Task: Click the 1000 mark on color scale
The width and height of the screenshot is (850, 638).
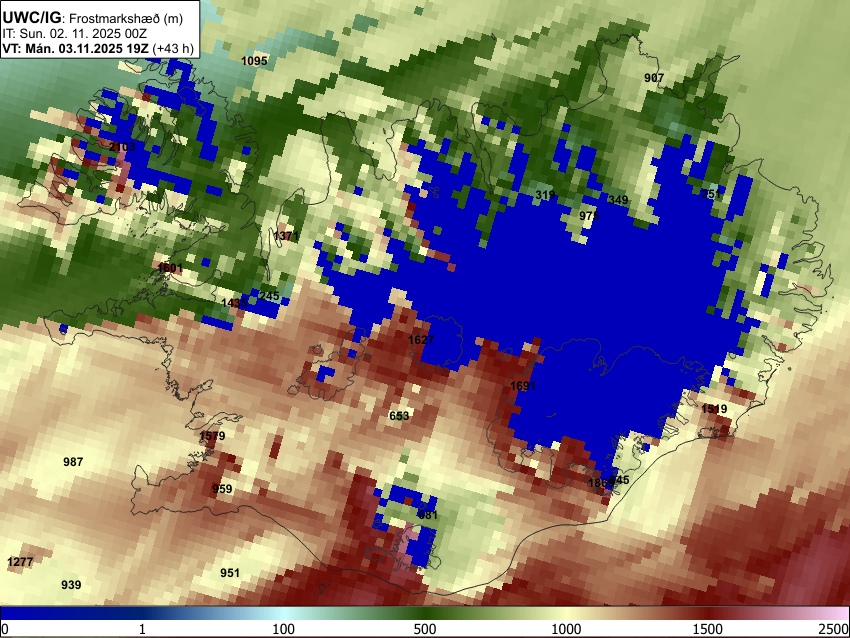Action: pos(566,629)
